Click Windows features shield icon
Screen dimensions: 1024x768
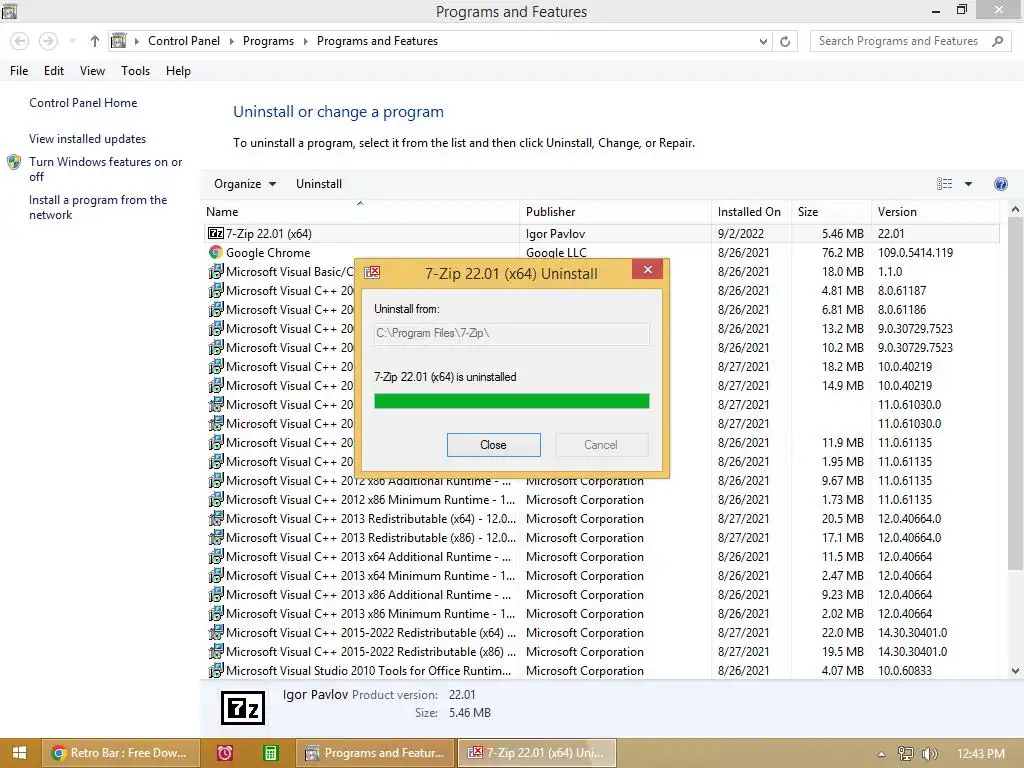point(14,163)
